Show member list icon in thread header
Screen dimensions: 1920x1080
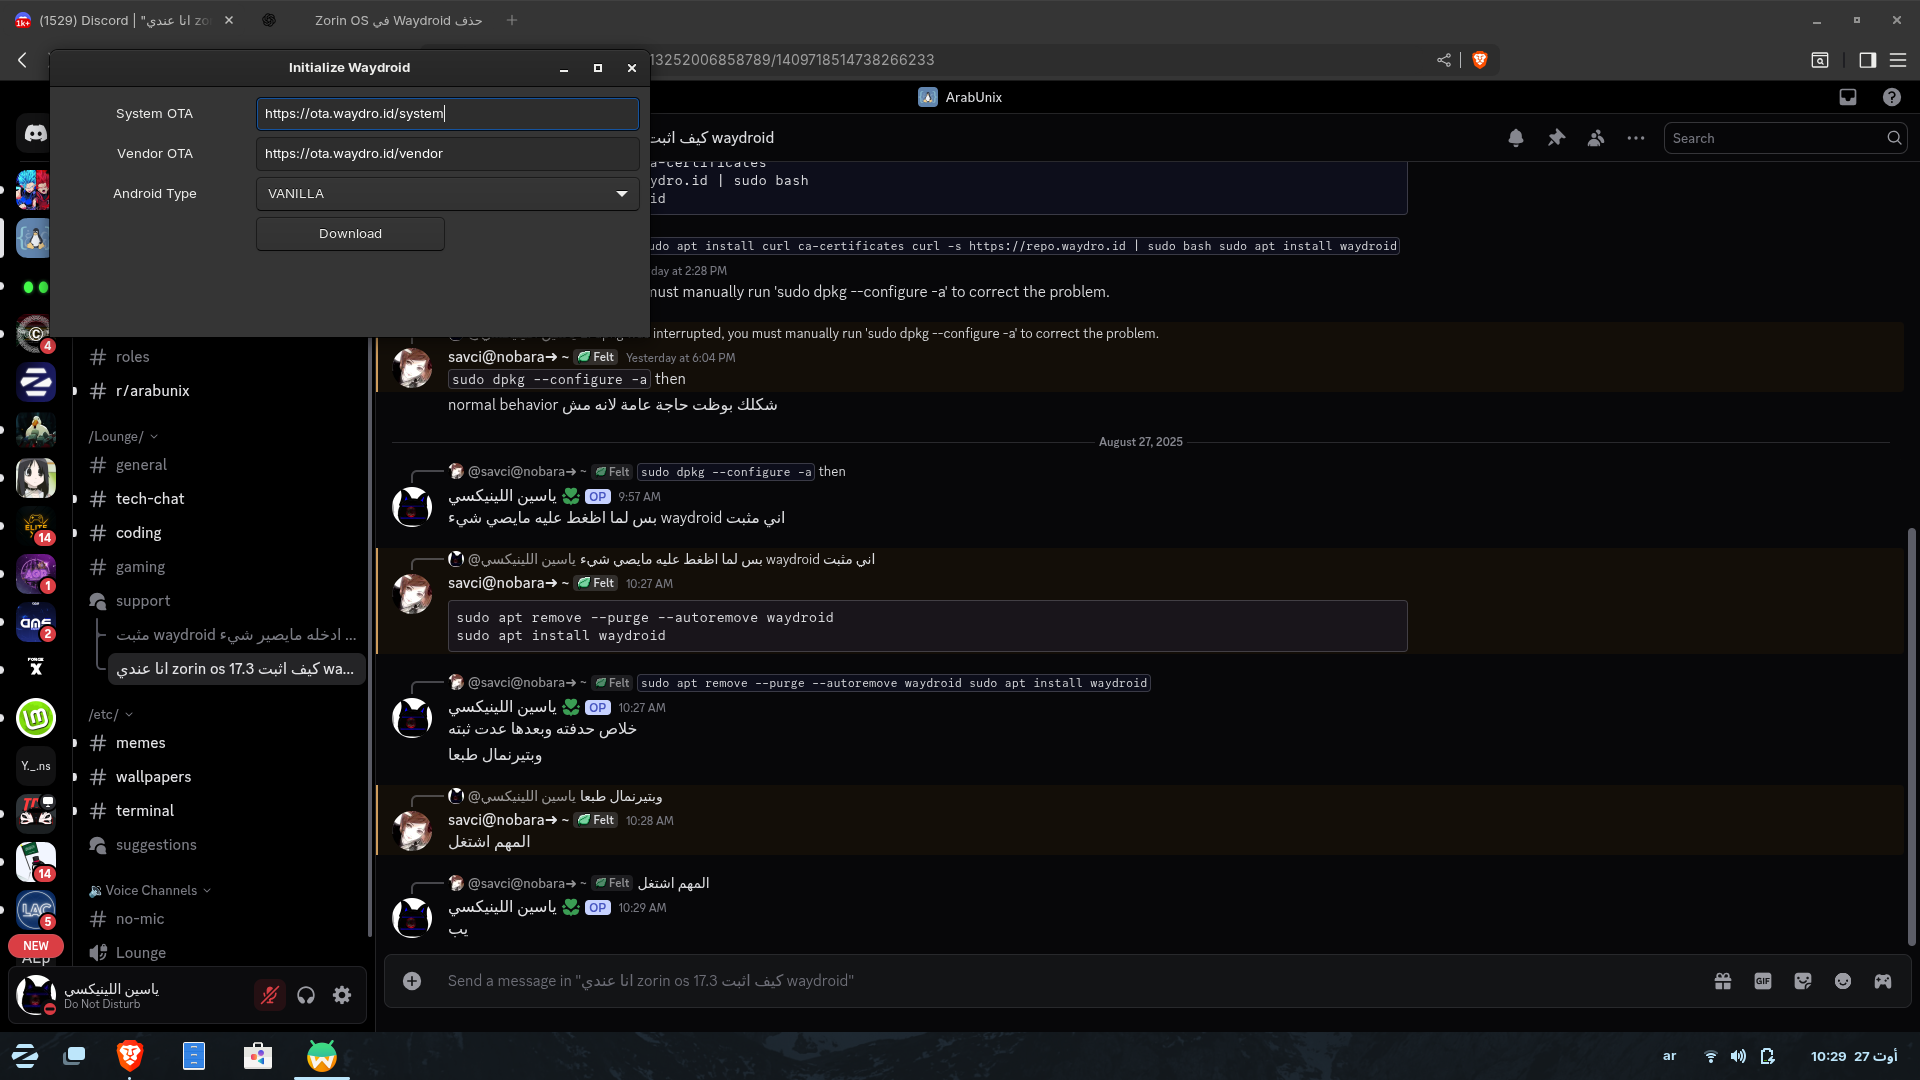[1596, 138]
